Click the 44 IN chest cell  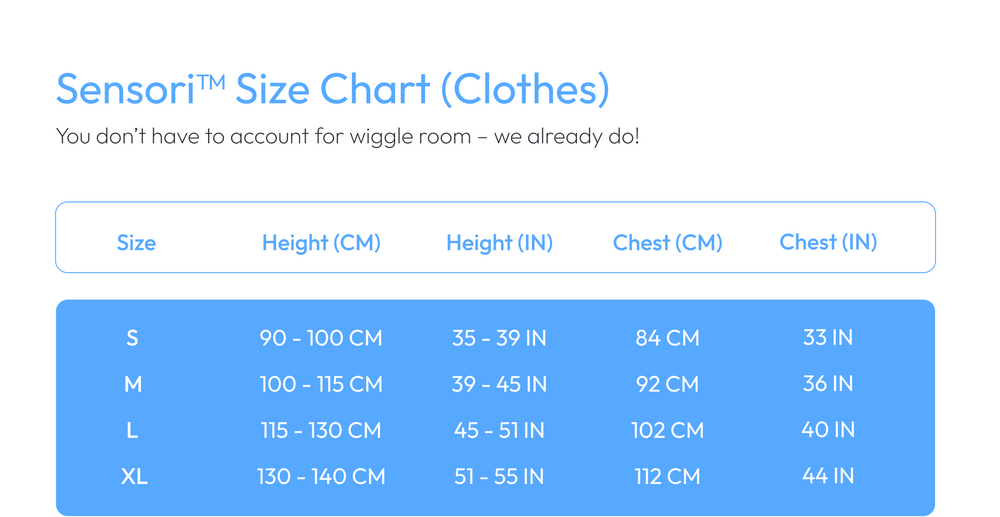[x=828, y=476]
